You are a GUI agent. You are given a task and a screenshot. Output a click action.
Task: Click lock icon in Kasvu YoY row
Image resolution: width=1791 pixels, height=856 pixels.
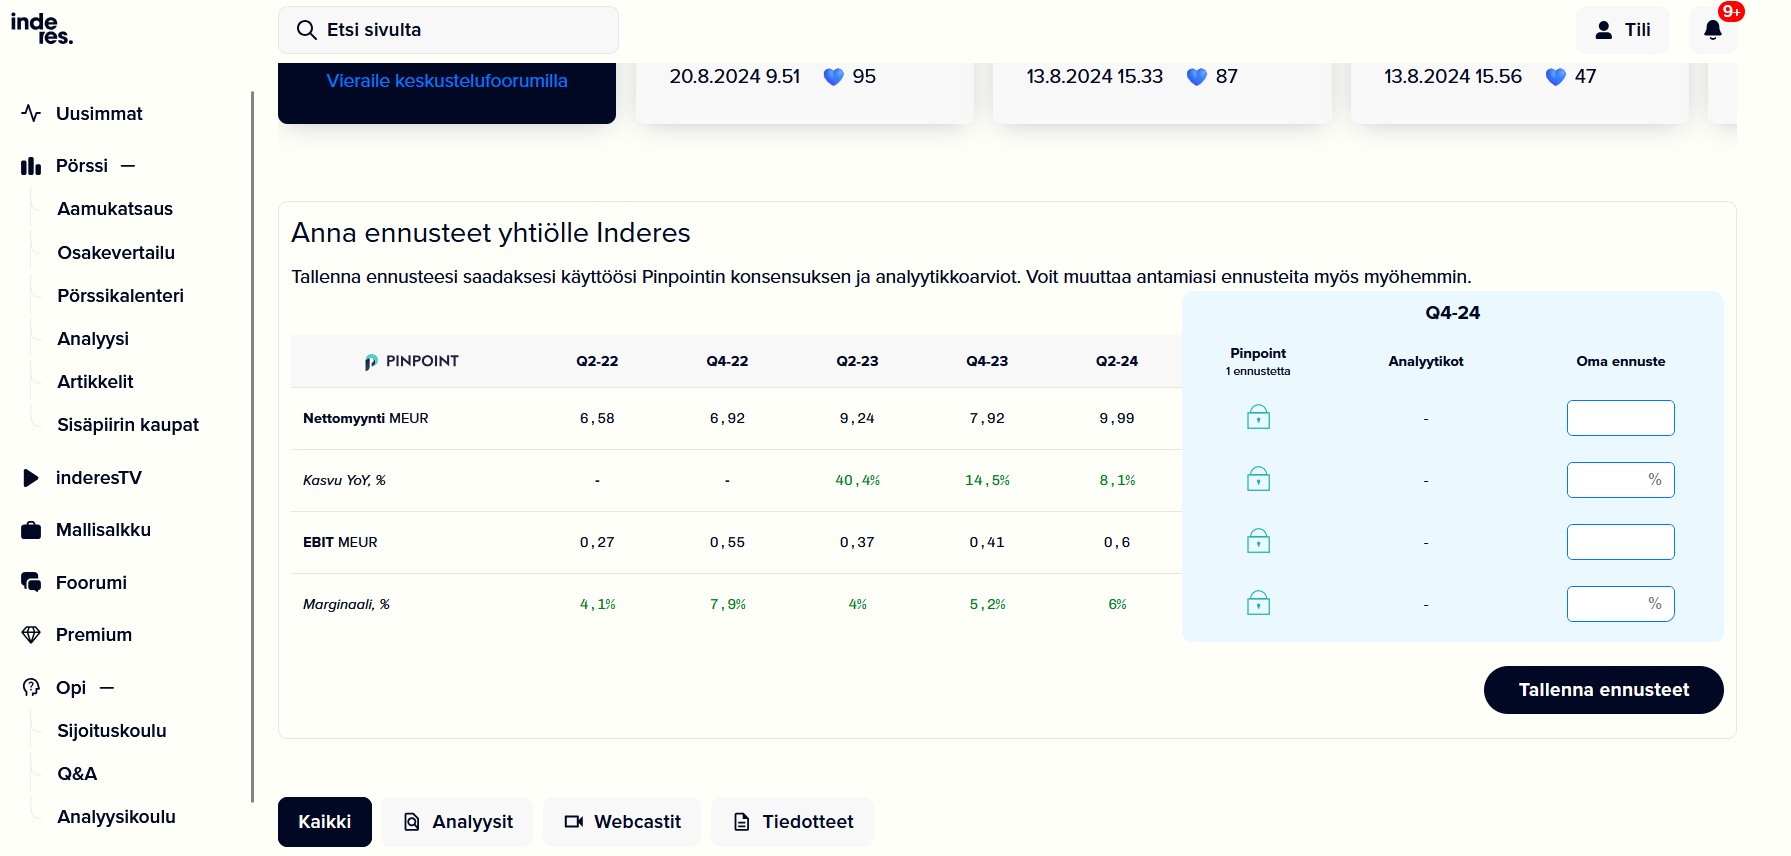(1258, 479)
